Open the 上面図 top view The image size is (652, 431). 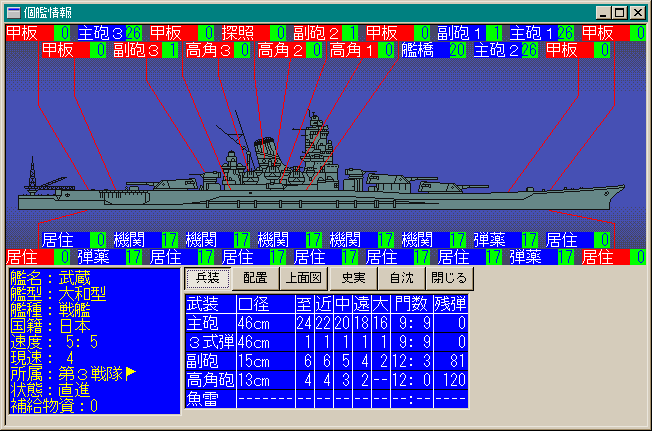[303, 277]
